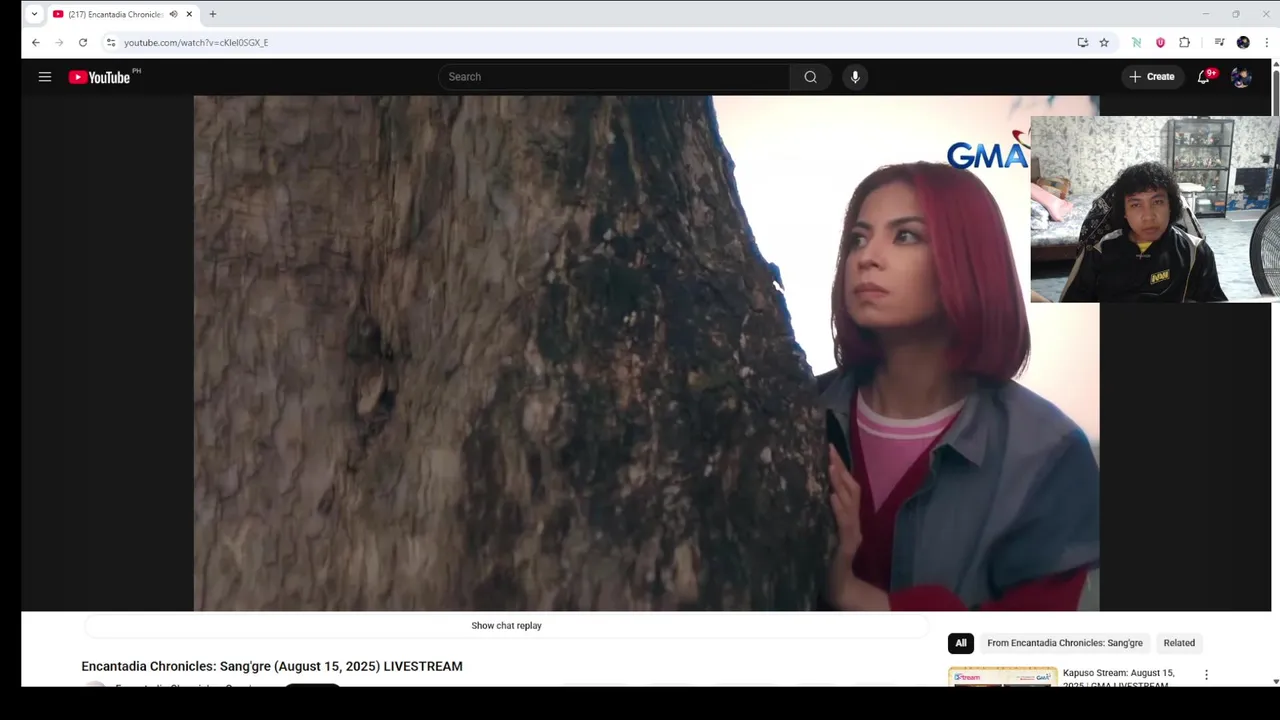
Task: Click the magnifier search button
Action: (810, 77)
